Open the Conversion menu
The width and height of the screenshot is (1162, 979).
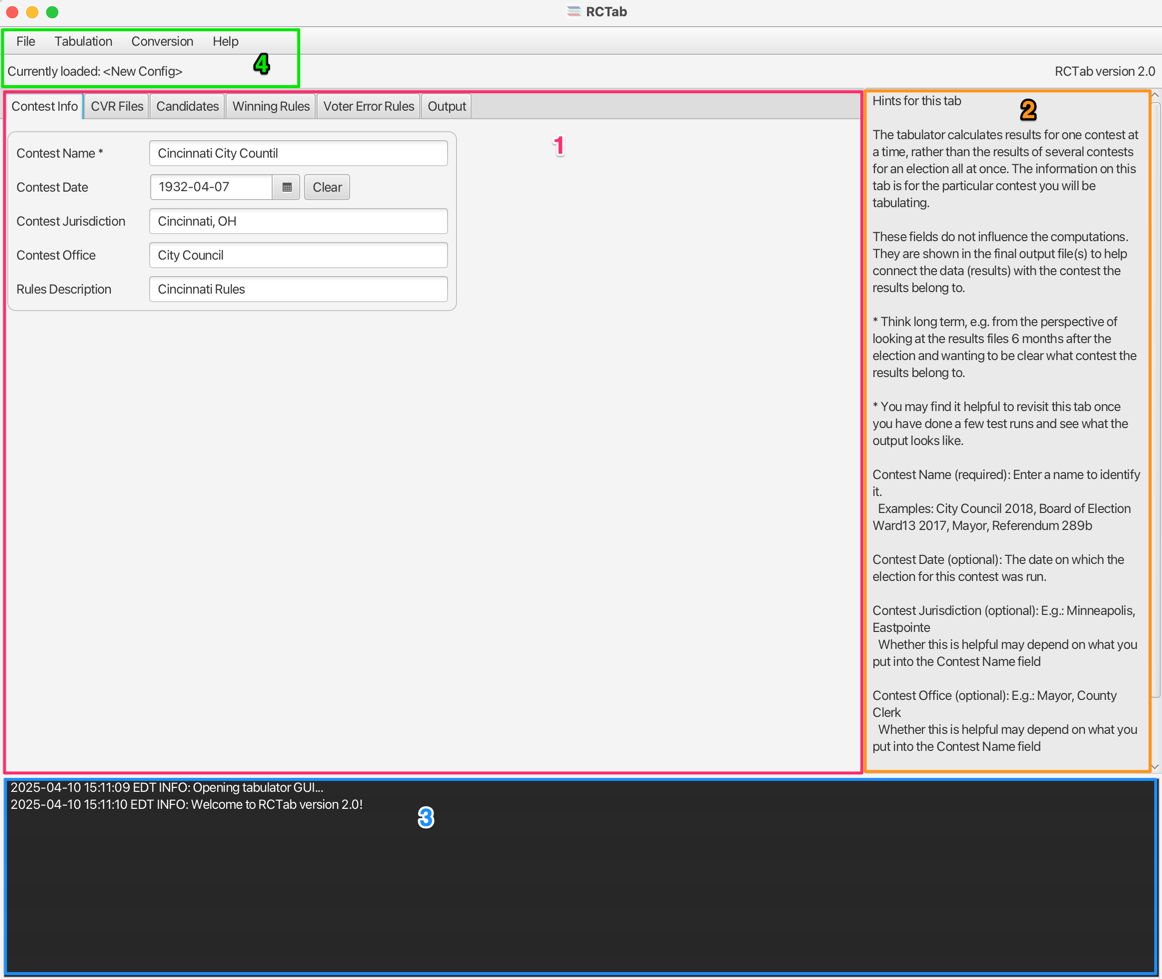click(x=162, y=42)
